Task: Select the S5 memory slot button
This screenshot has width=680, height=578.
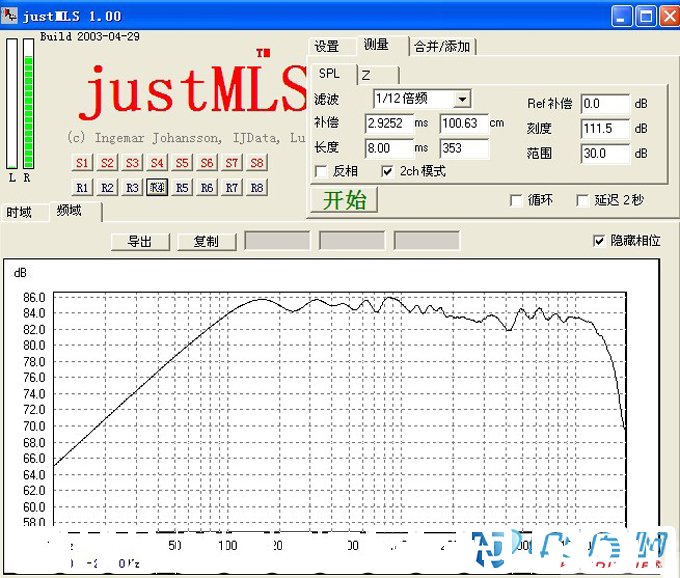Action: click(182, 163)
